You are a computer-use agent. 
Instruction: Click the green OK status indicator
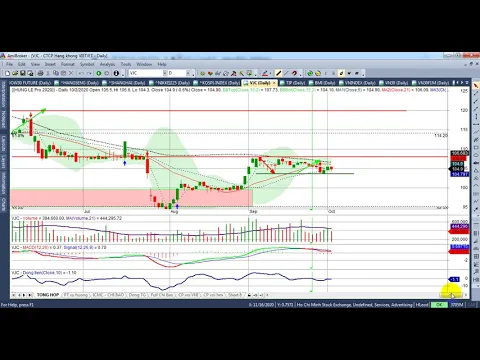pos(439,305)
